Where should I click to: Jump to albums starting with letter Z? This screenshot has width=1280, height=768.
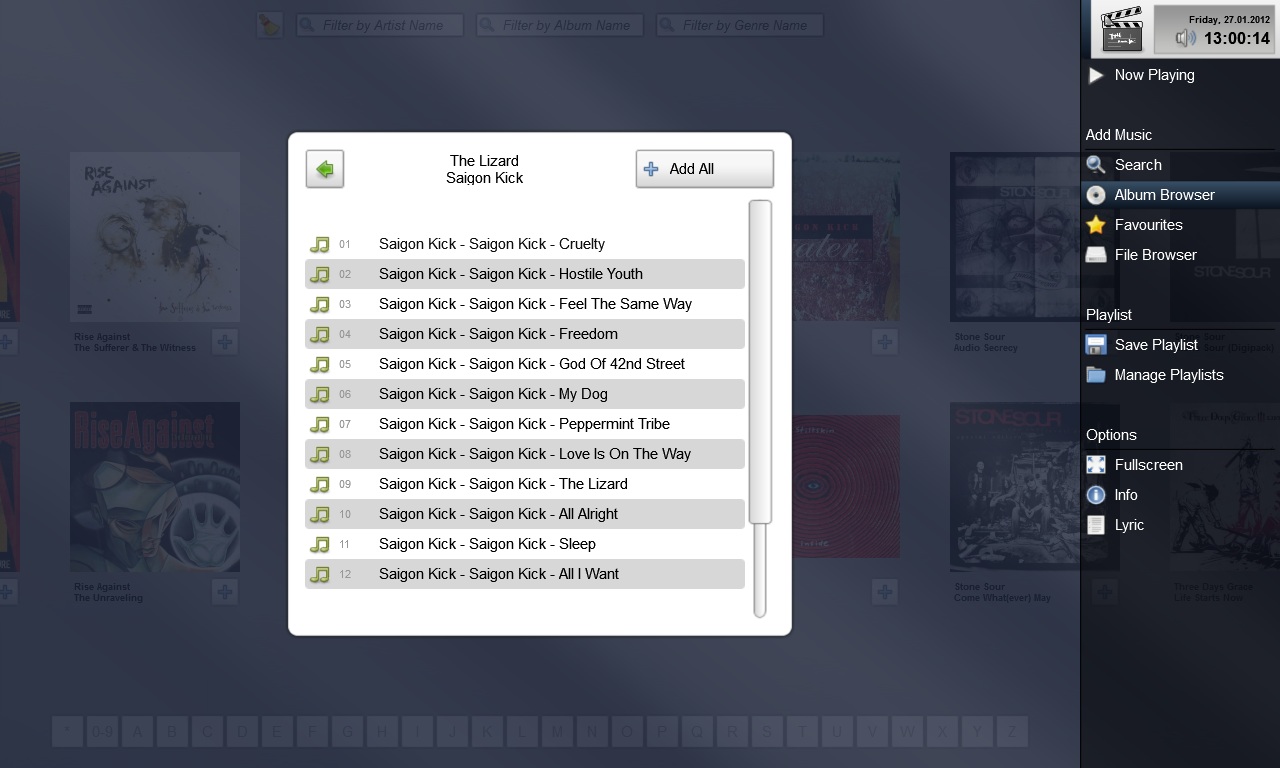click(x=1012, y=732)
